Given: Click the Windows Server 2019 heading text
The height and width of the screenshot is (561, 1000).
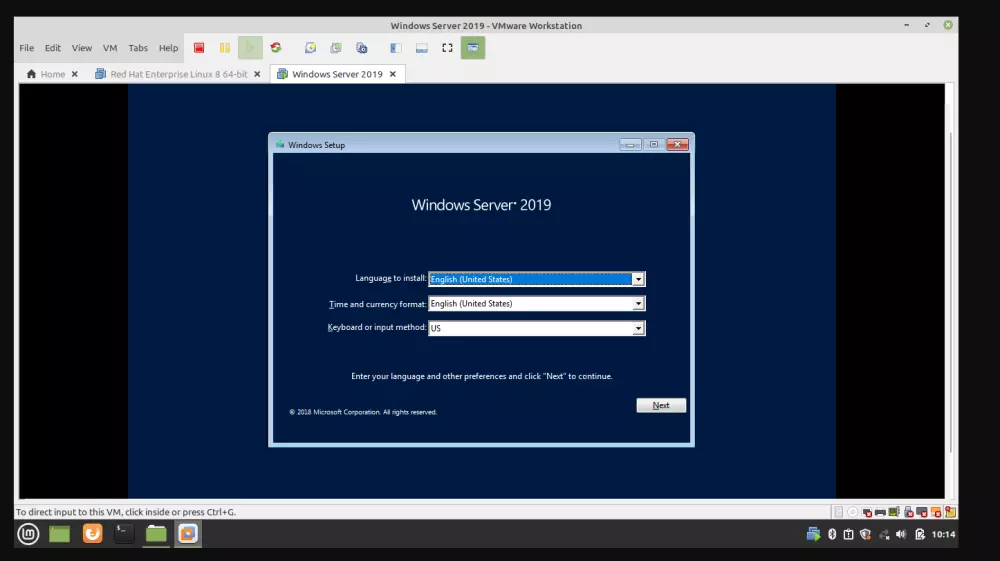Looking at the screenshot, I should (x=481, y=205).
